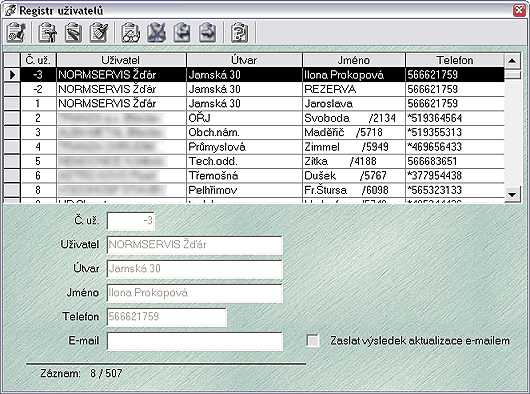Click the phone cell *469656433

click(x=455, y=147)
